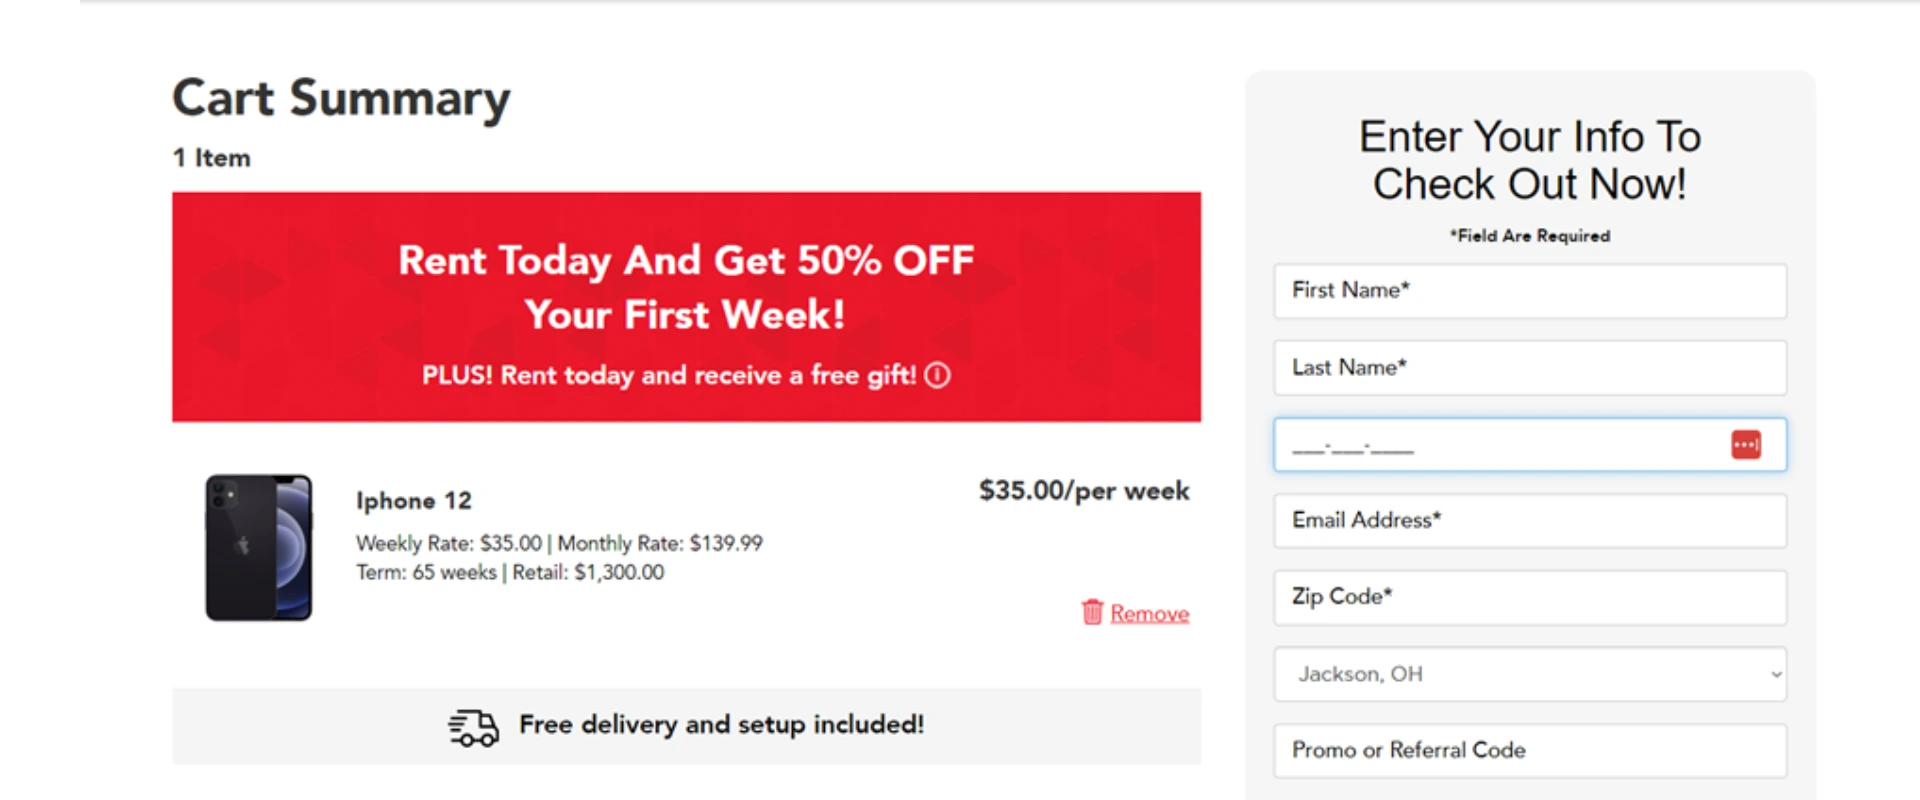Click the trash can icon beside Remove

[x=1093, y=612]
